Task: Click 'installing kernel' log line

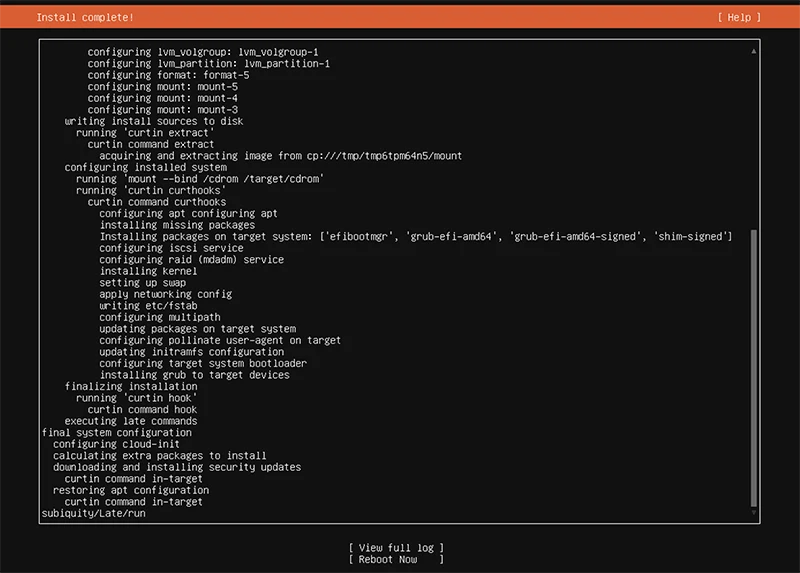Action: [148, 271]
